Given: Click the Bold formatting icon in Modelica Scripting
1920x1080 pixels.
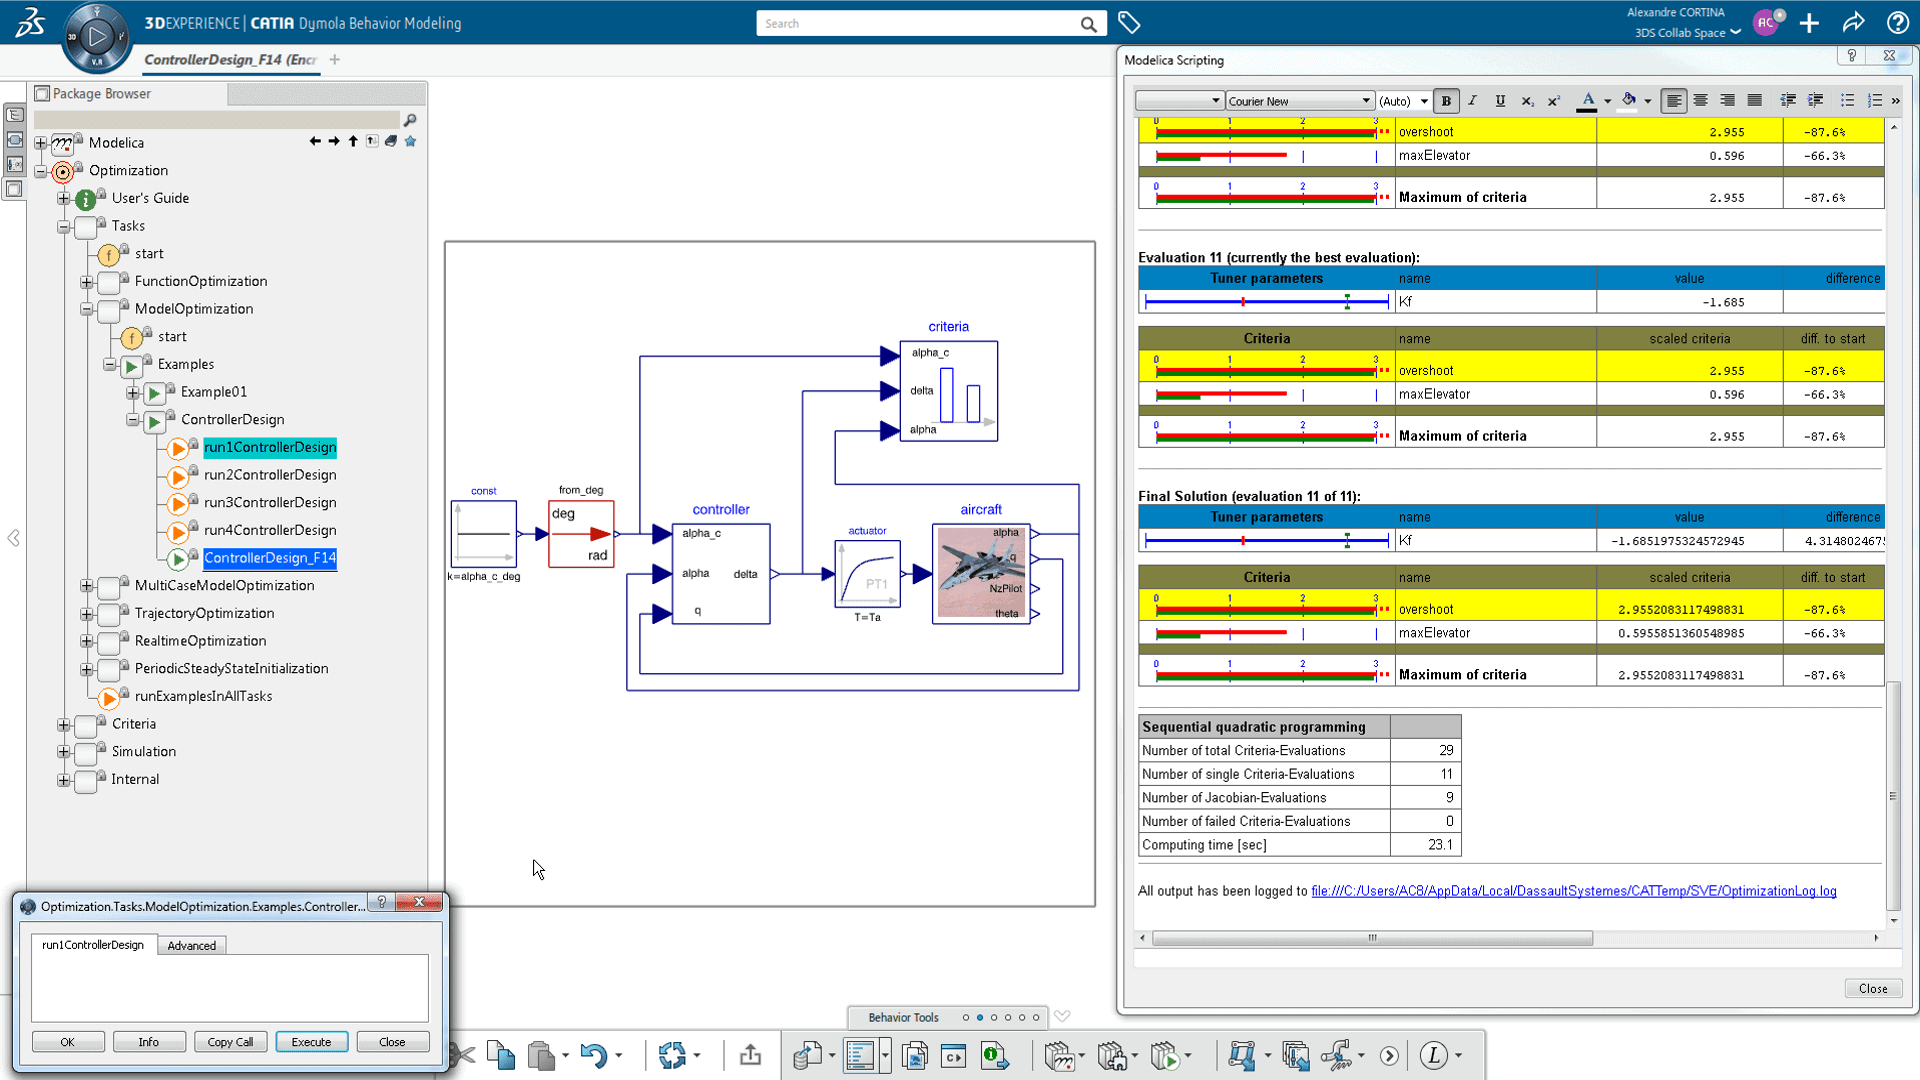Looking at the screenshot, I should [1447, 100].
